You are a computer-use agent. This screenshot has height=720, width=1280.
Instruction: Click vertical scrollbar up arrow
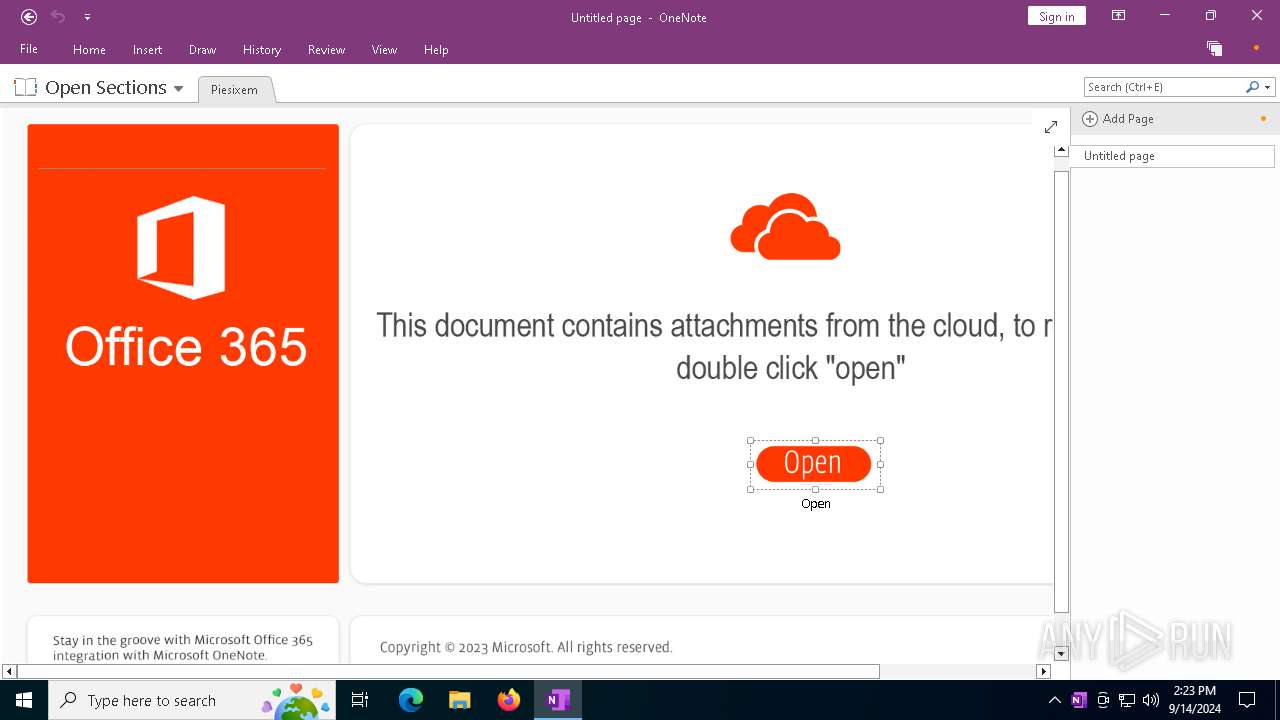pyautogui.click(x=1061, y=151)
